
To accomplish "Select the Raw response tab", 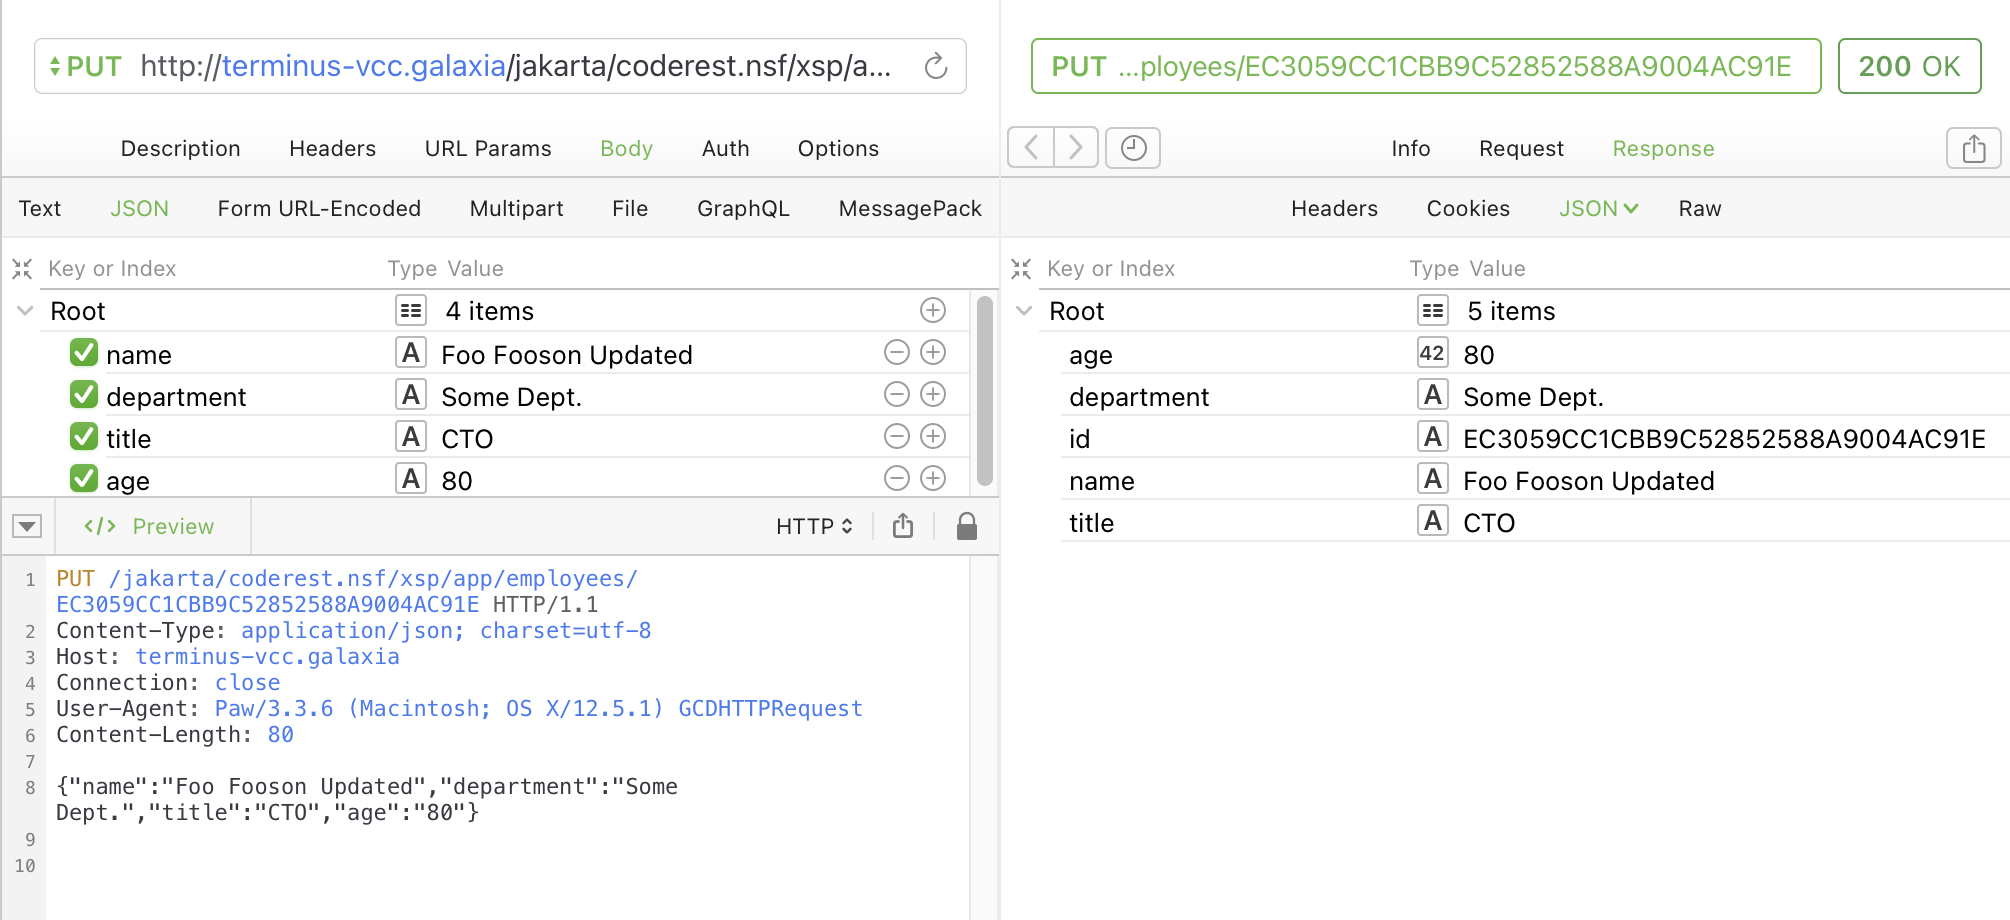I will [1699, 208].
